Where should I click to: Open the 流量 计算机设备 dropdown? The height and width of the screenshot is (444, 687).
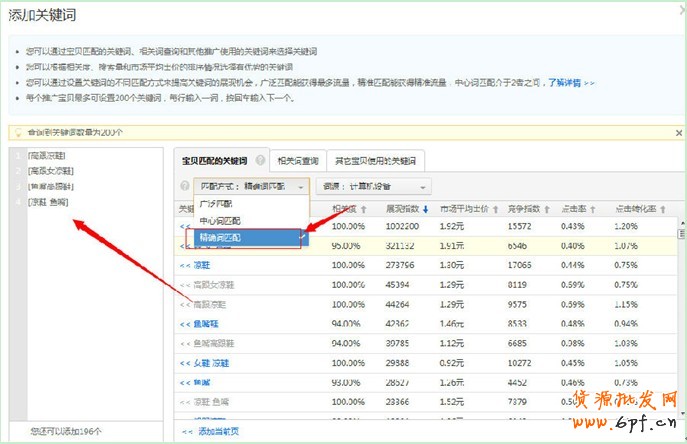coord(373,186)
